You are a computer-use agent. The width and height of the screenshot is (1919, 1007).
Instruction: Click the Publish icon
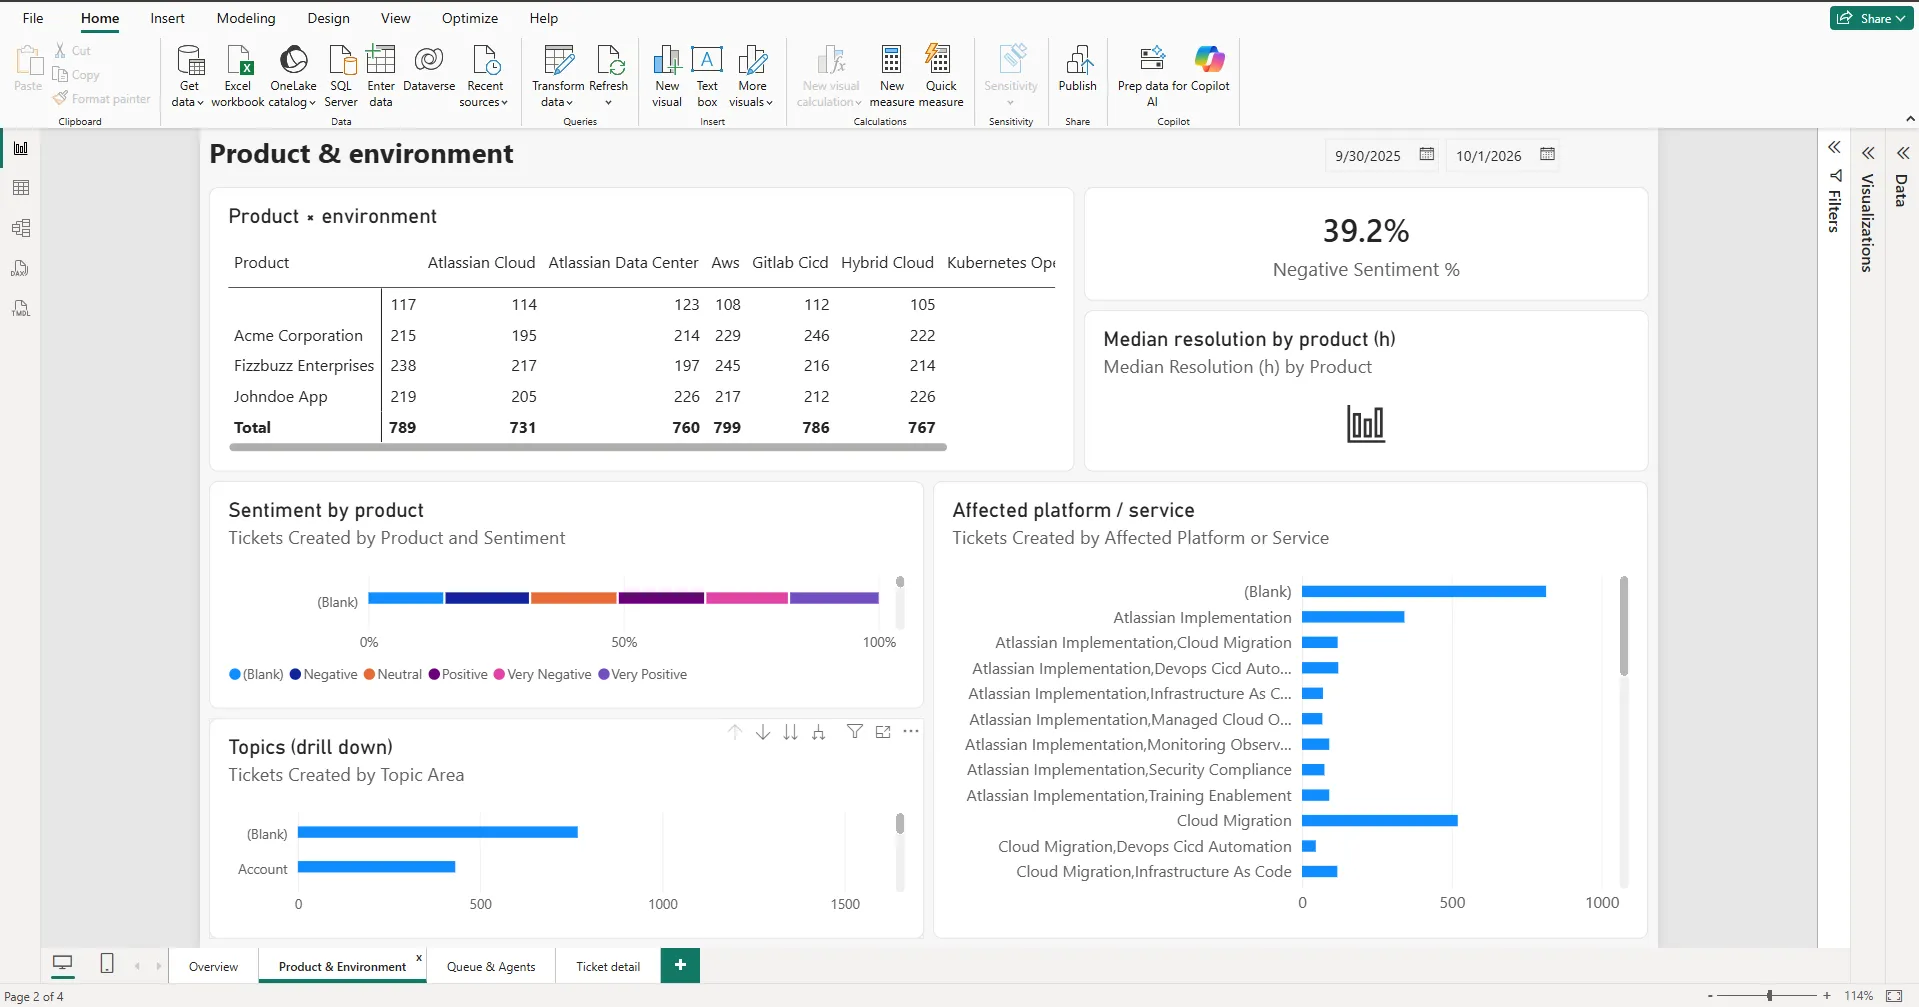click(1078, 60)
